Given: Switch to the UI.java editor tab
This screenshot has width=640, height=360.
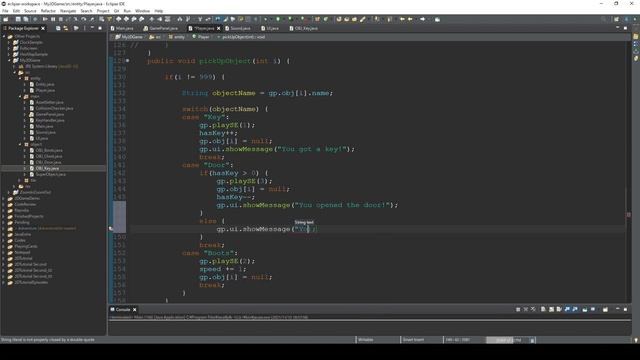Looking at the screenshot, I should tap(270, 28).
